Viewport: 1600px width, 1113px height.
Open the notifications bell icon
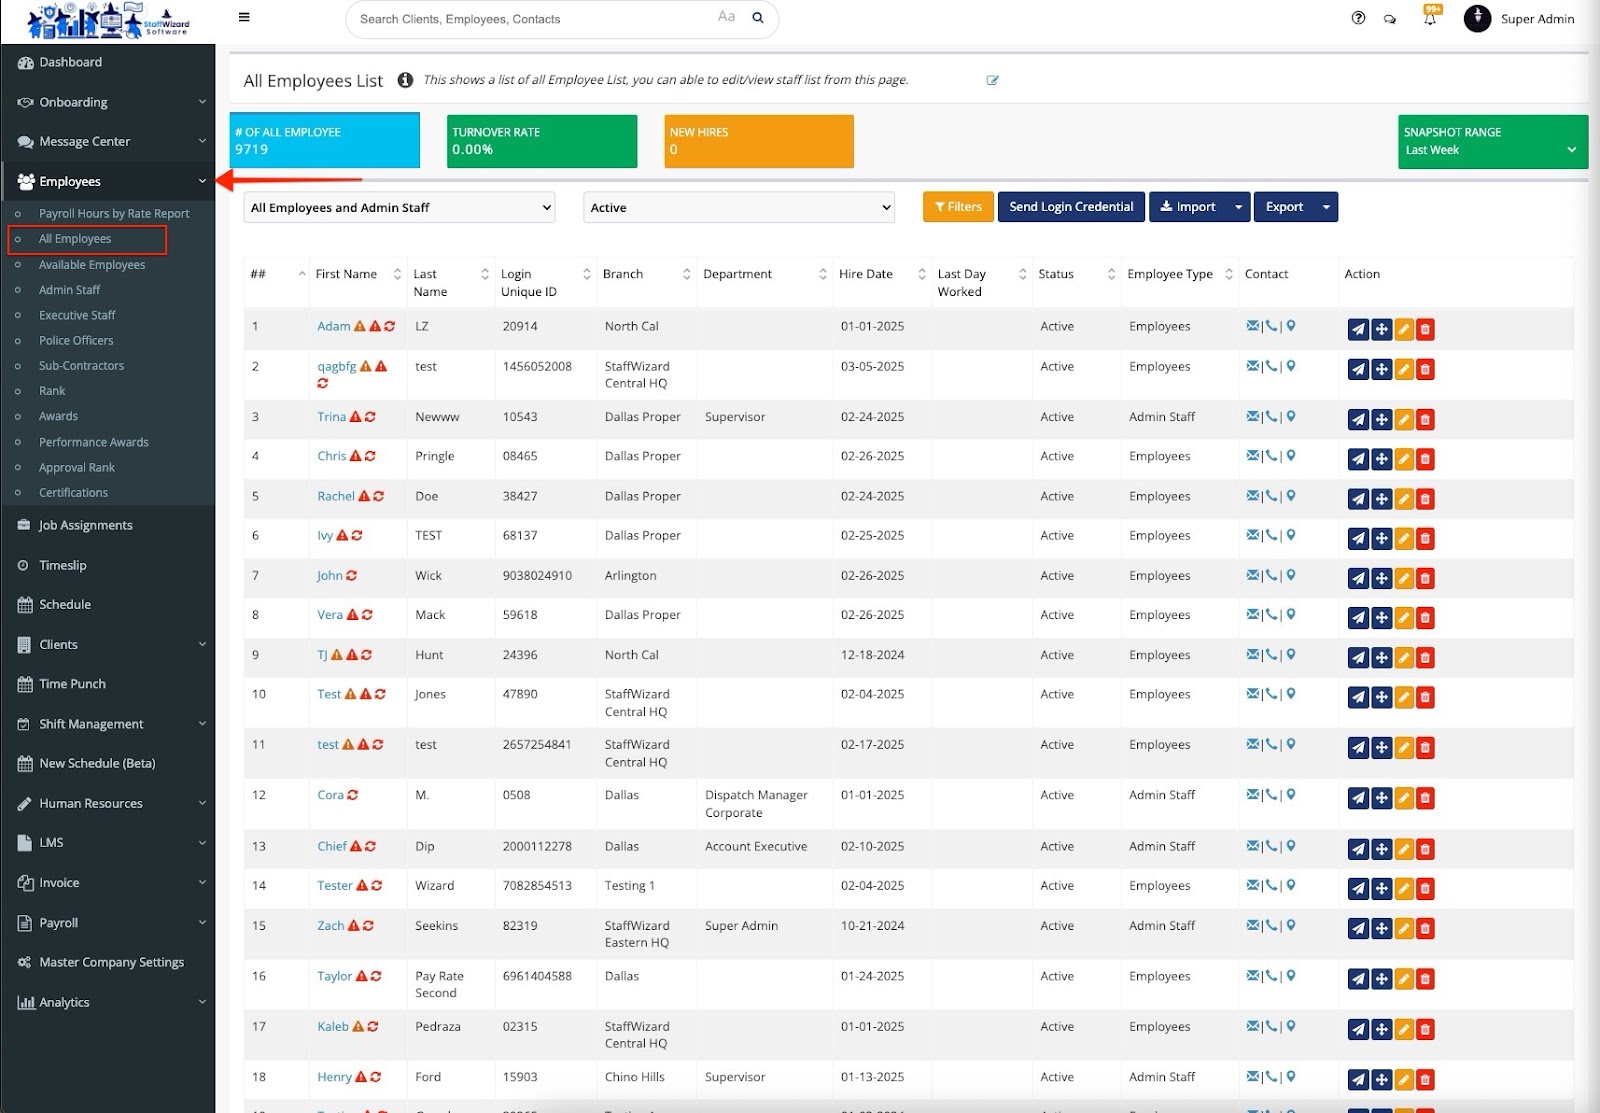pos(1430,19)
